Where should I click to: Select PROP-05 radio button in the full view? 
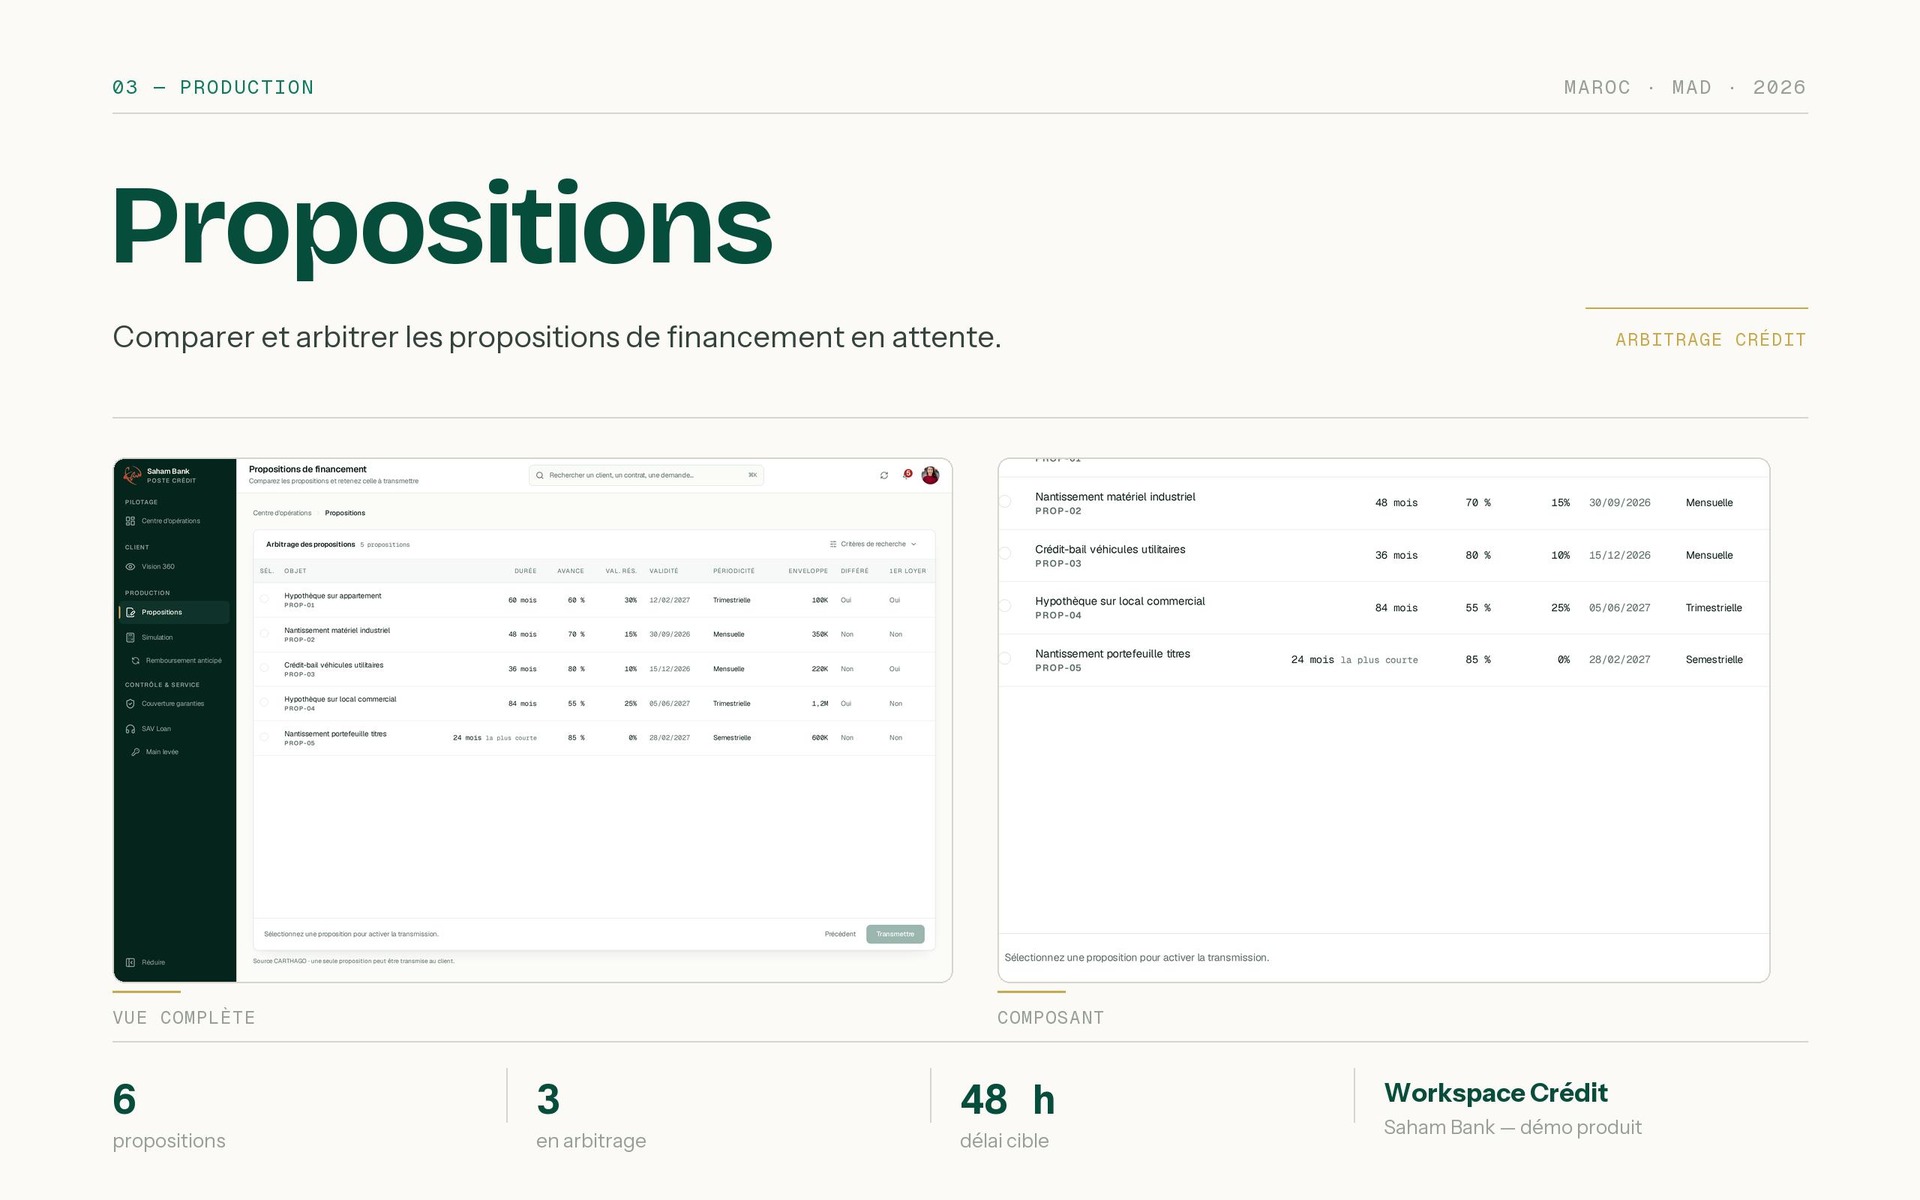tap(265, 737)
